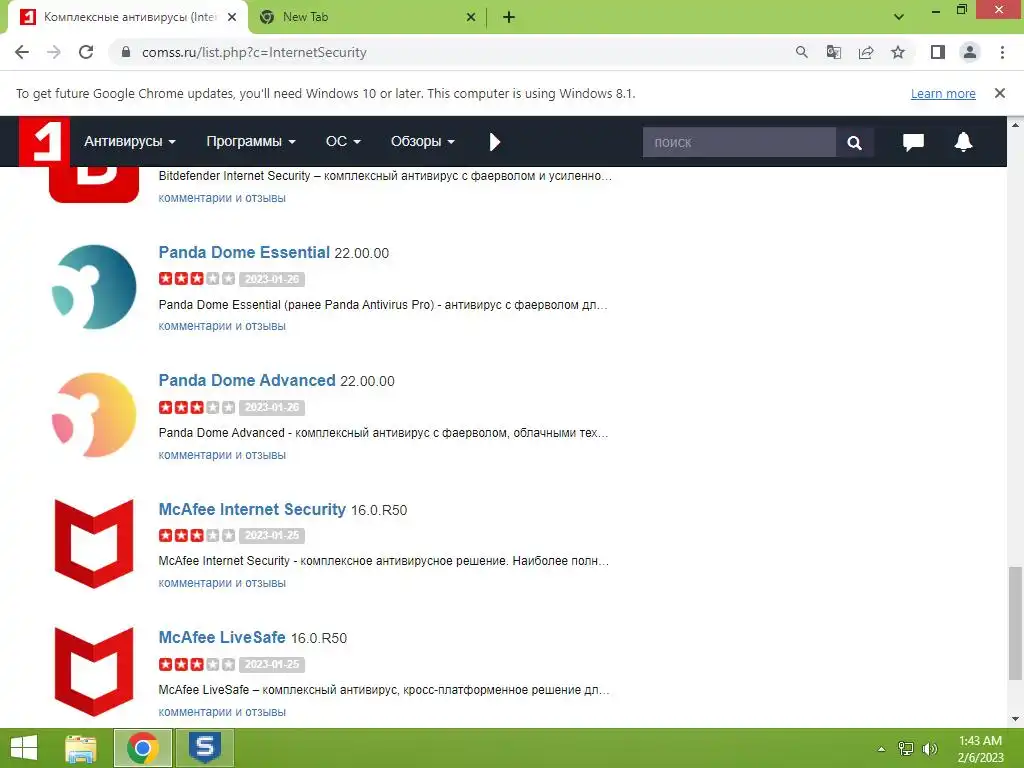Reload the page with the refresh icon
Image resolution: width=1024 pixels, height=768 pixels.
click(86, 52)
